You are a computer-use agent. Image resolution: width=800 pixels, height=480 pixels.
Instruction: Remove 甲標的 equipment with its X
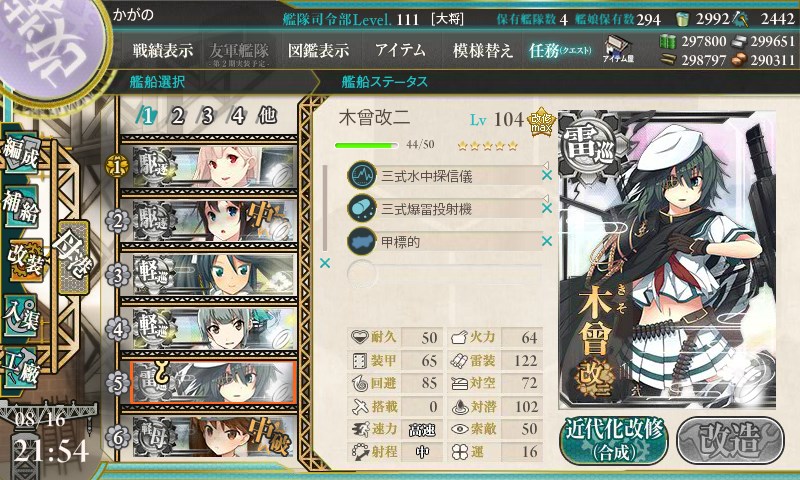click(547, 241)
